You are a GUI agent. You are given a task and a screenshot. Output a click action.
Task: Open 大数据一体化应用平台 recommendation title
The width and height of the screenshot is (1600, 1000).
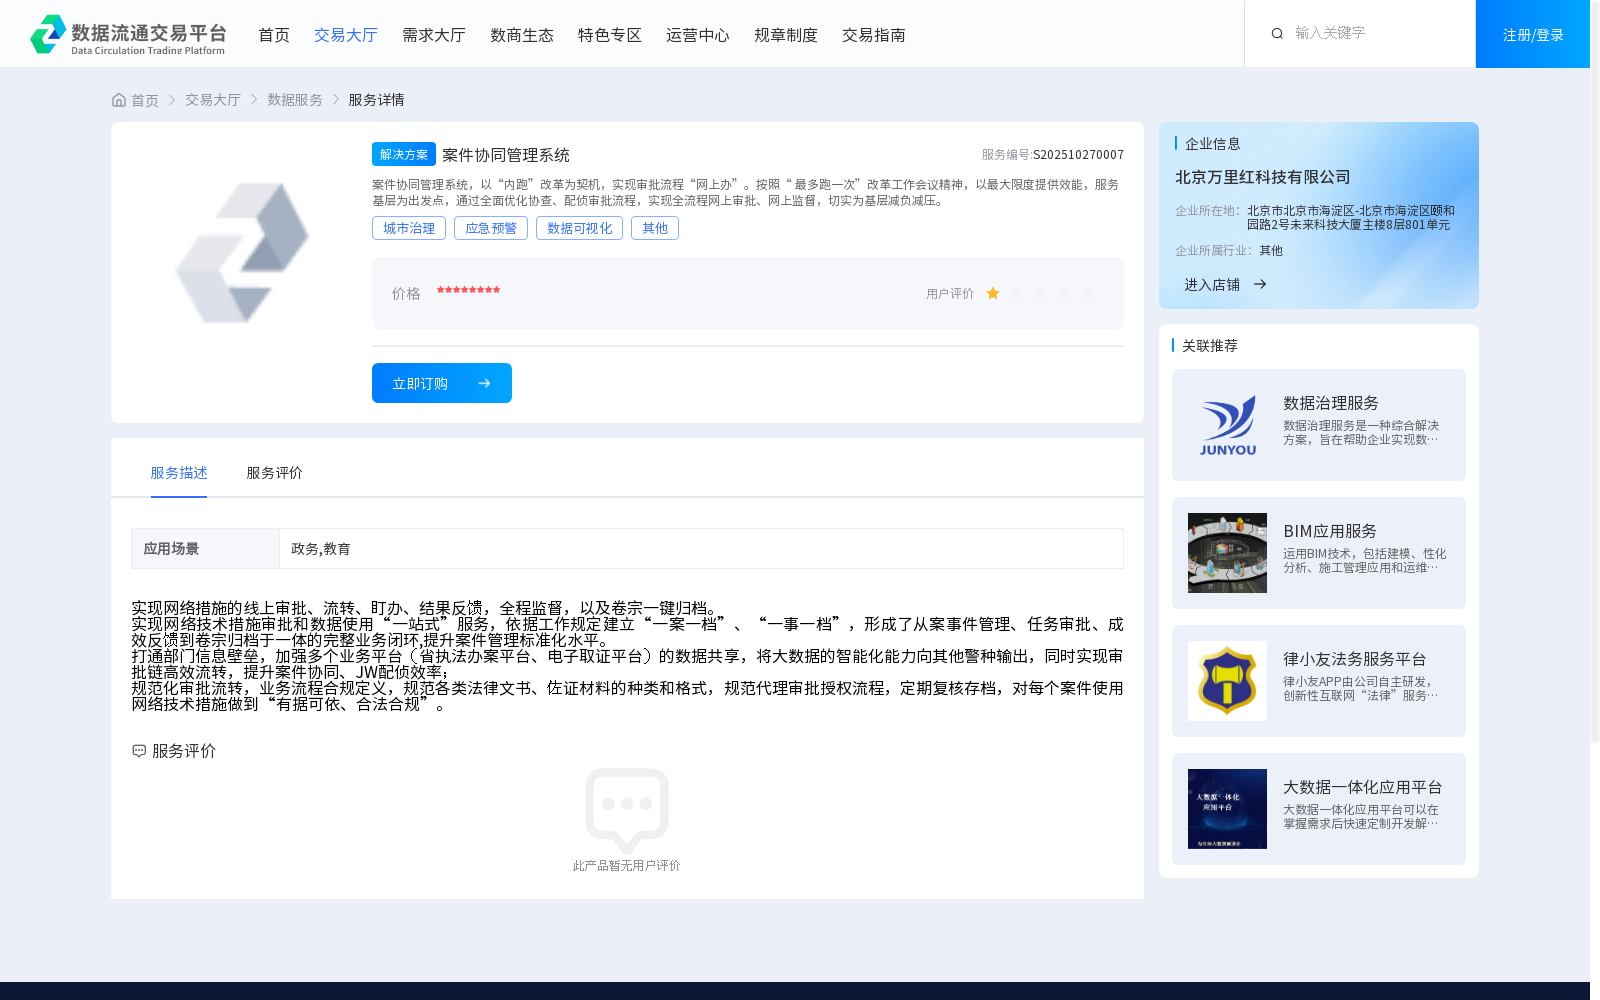(1363, 787)
